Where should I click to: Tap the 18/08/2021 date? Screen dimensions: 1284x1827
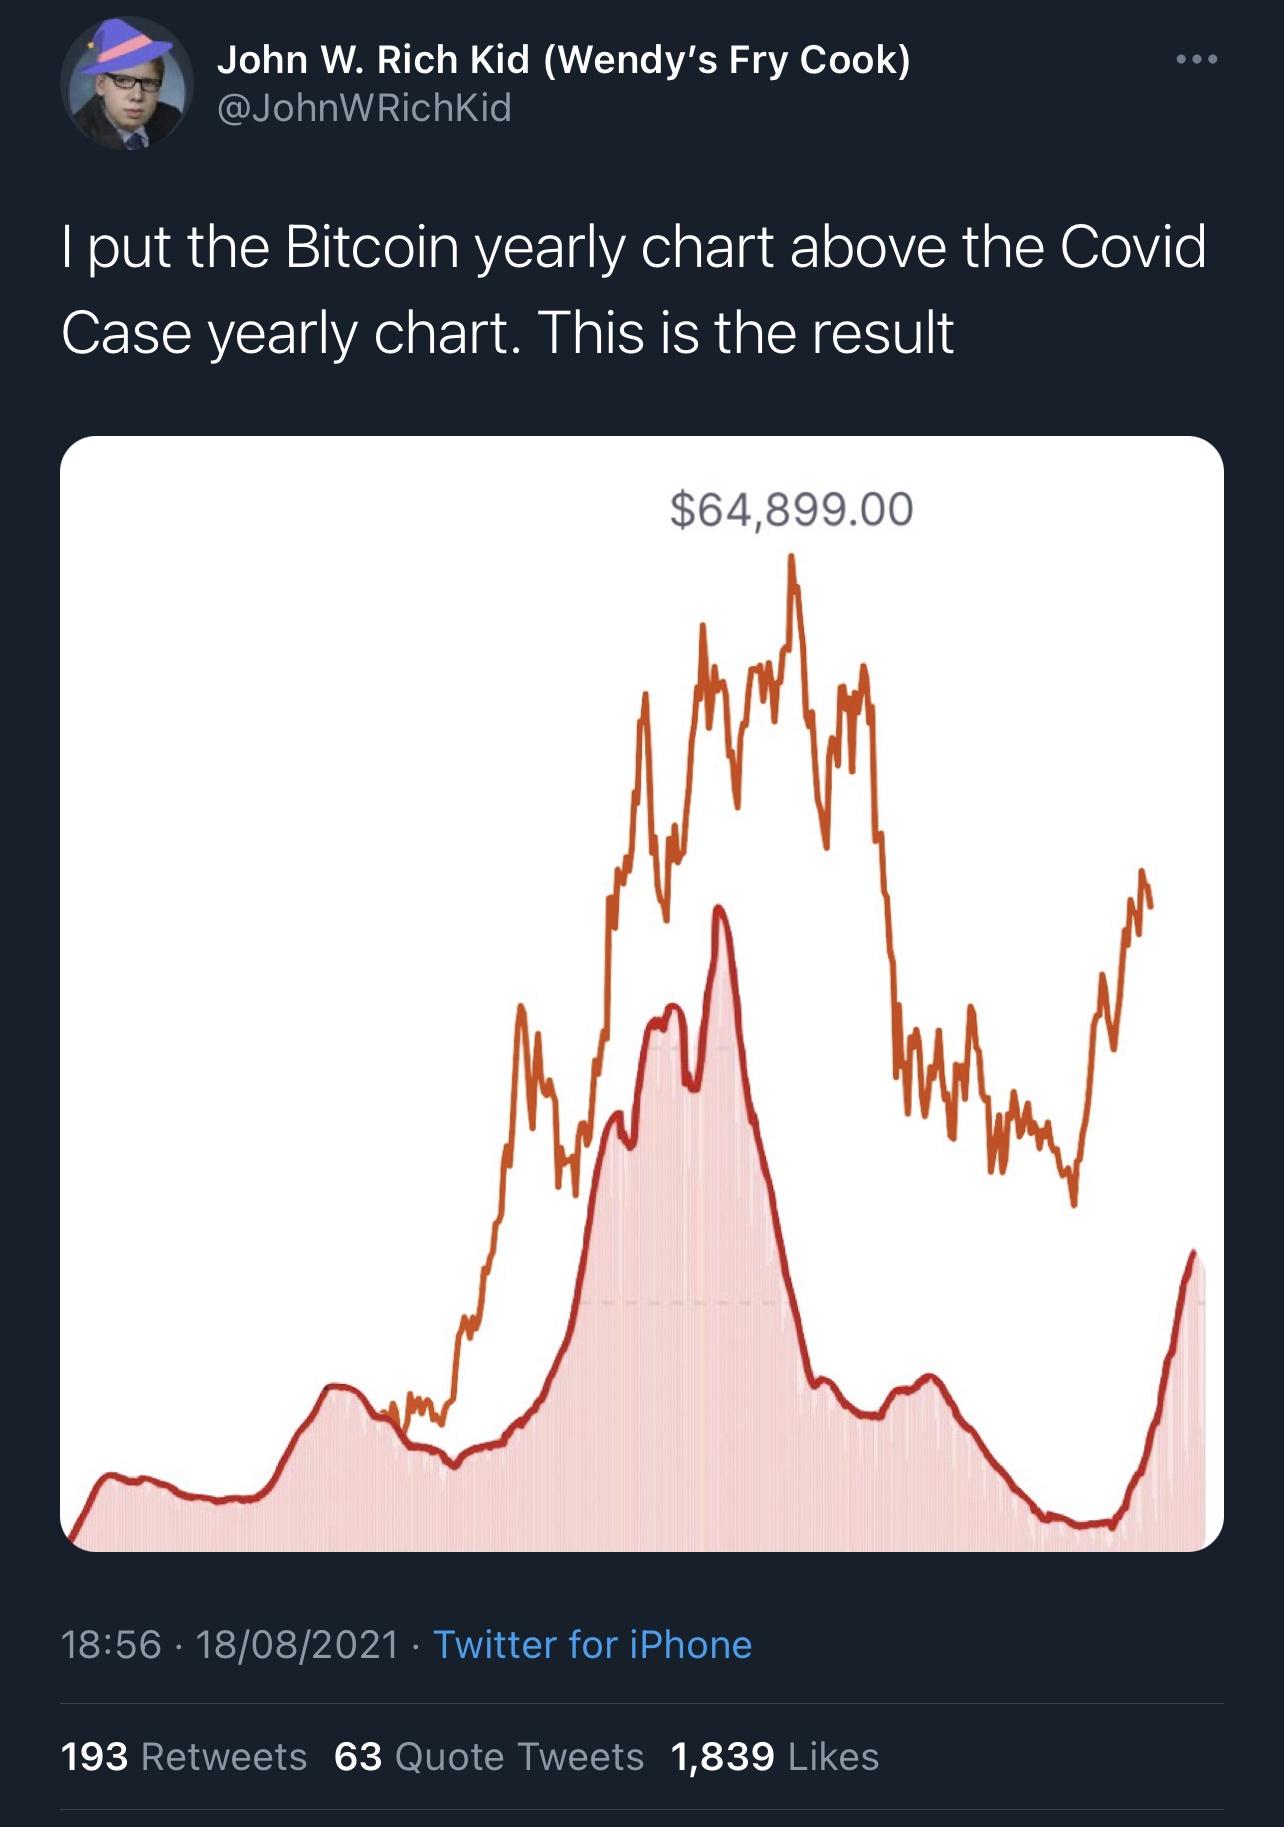coord(297,1644)
